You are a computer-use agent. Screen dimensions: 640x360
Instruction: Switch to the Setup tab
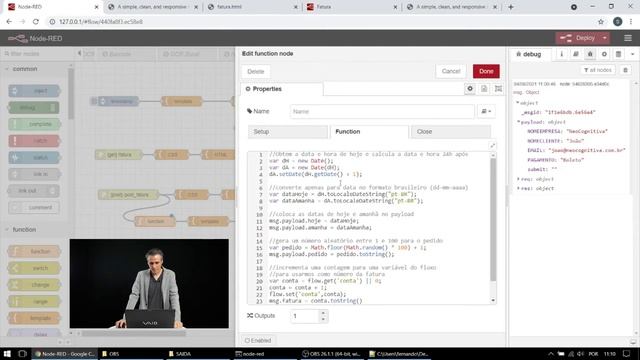288,132
